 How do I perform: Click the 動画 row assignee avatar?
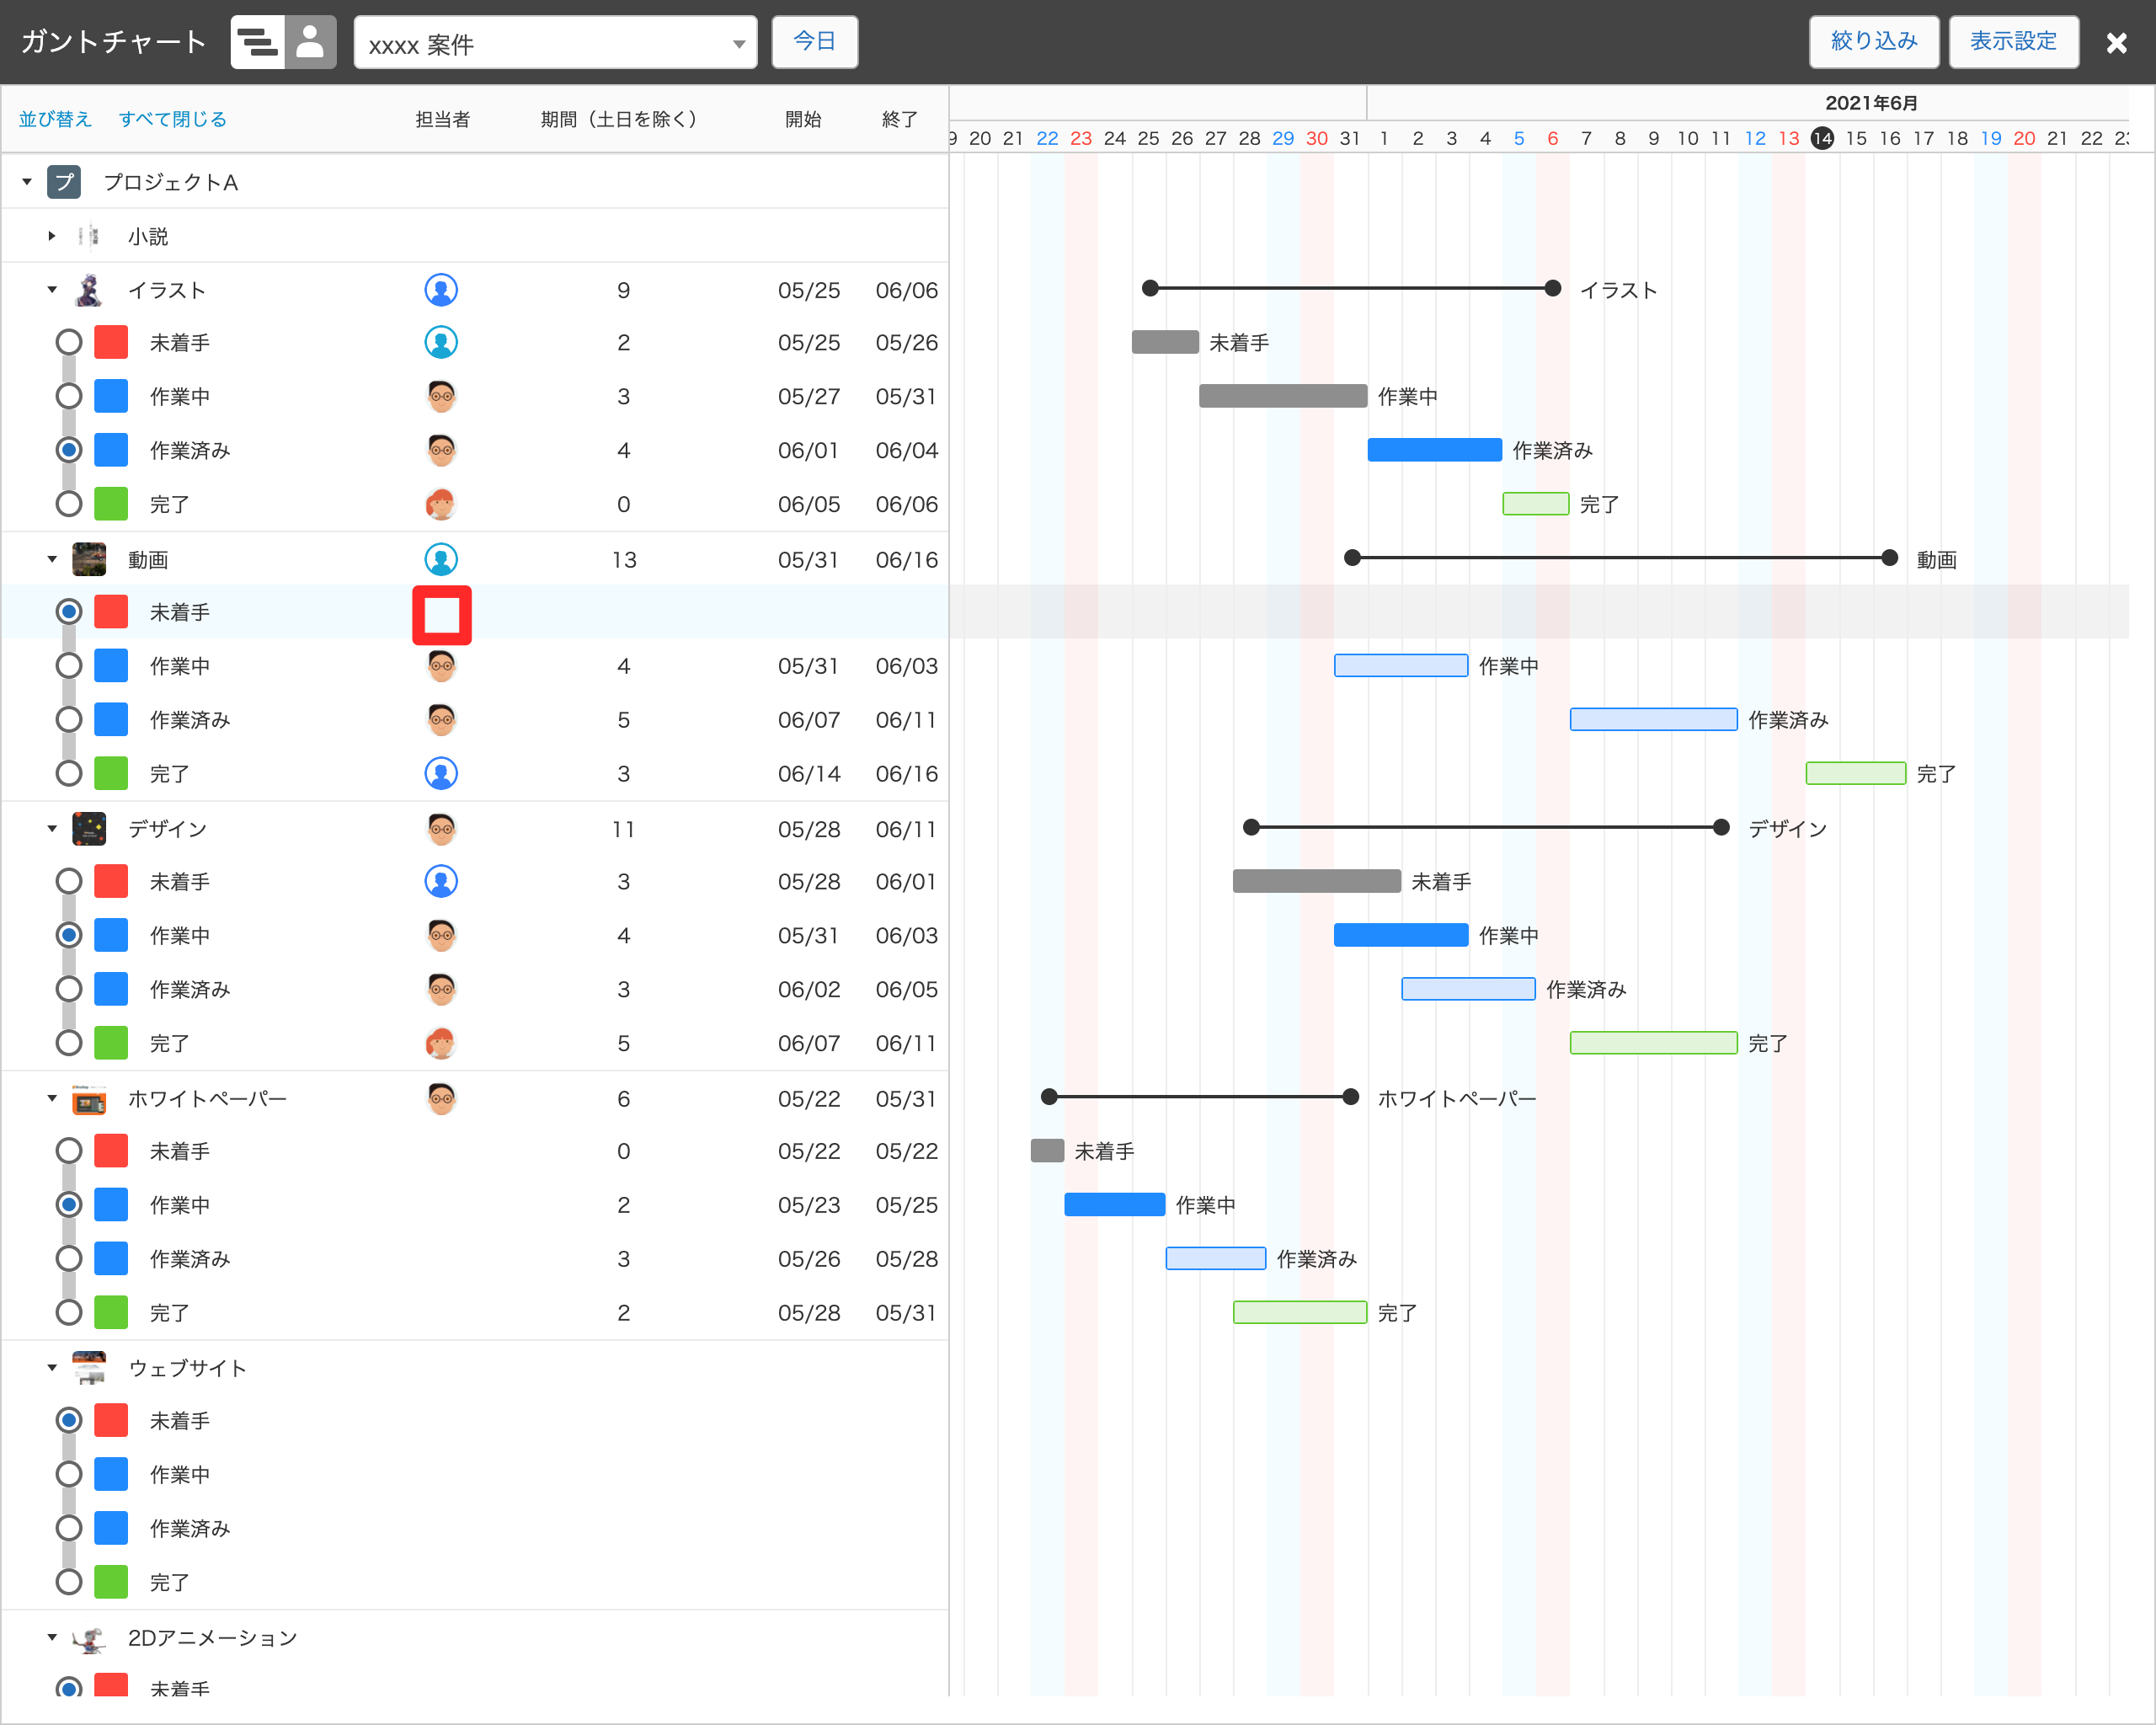[x=441, y=559]
